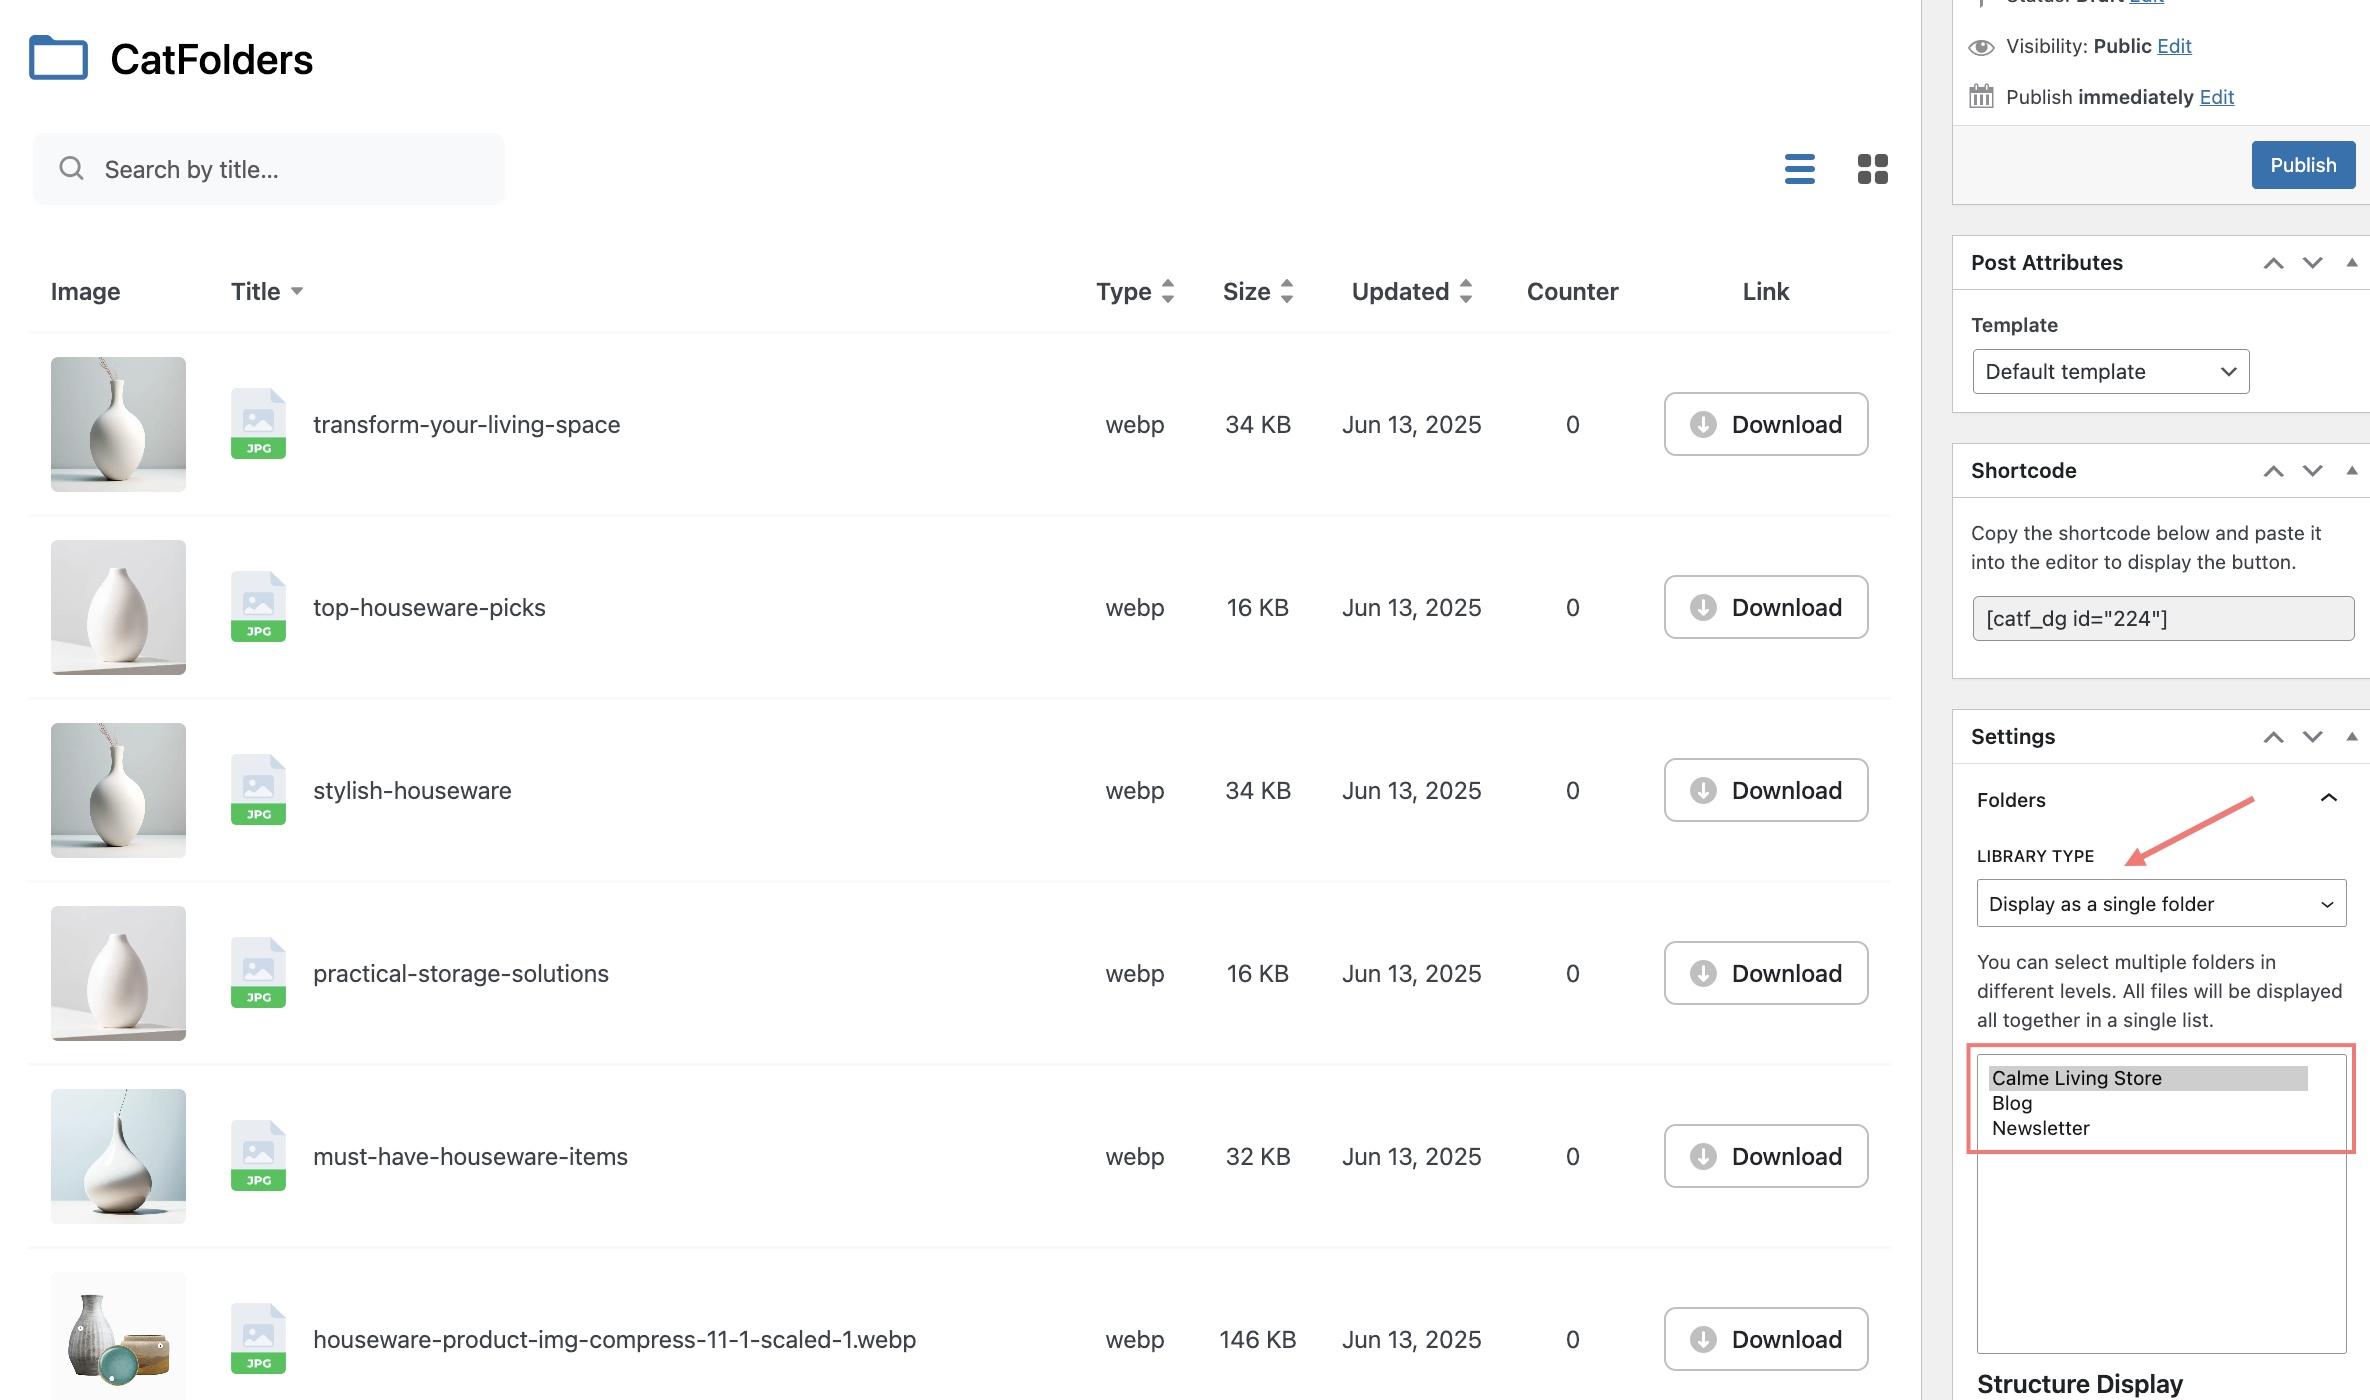Click JPG file icon for practical-storage-solutions
Viewport: 2370px width, 1400px height.
pos(258,973)
